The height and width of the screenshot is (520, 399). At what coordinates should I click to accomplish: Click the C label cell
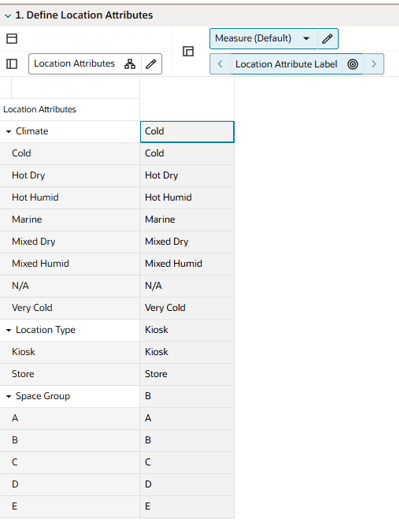pyautogui.click(x=187, y=462)
